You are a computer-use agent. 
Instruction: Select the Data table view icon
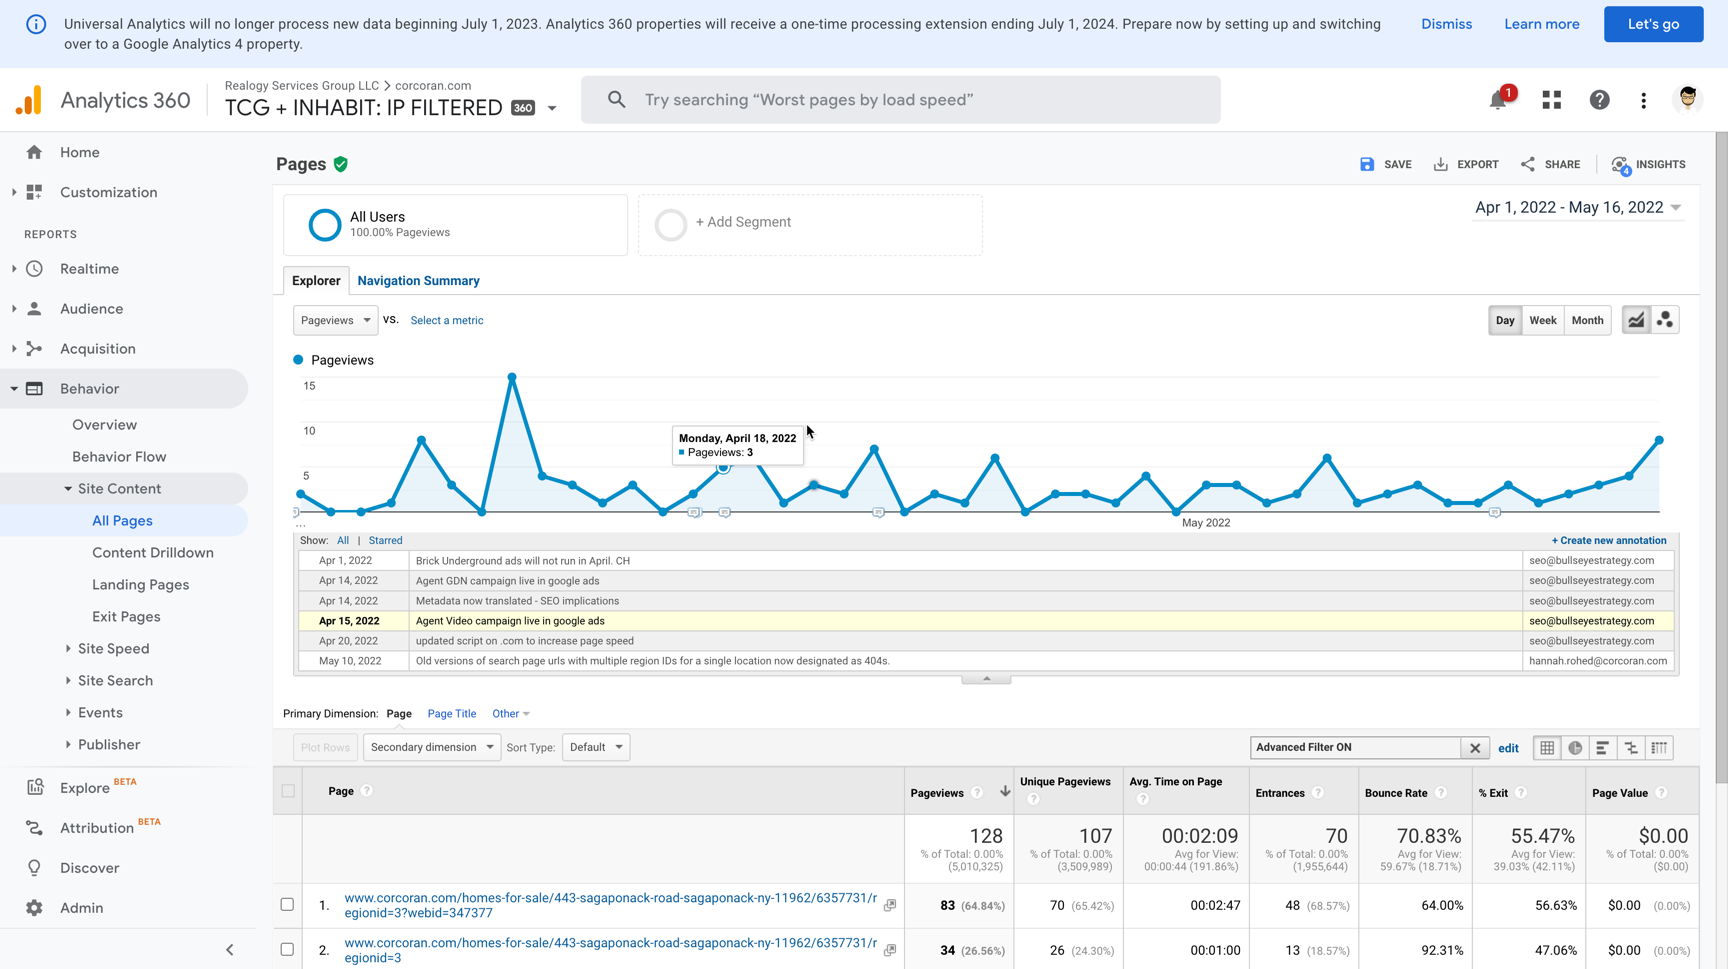[x=1547, y=748]
